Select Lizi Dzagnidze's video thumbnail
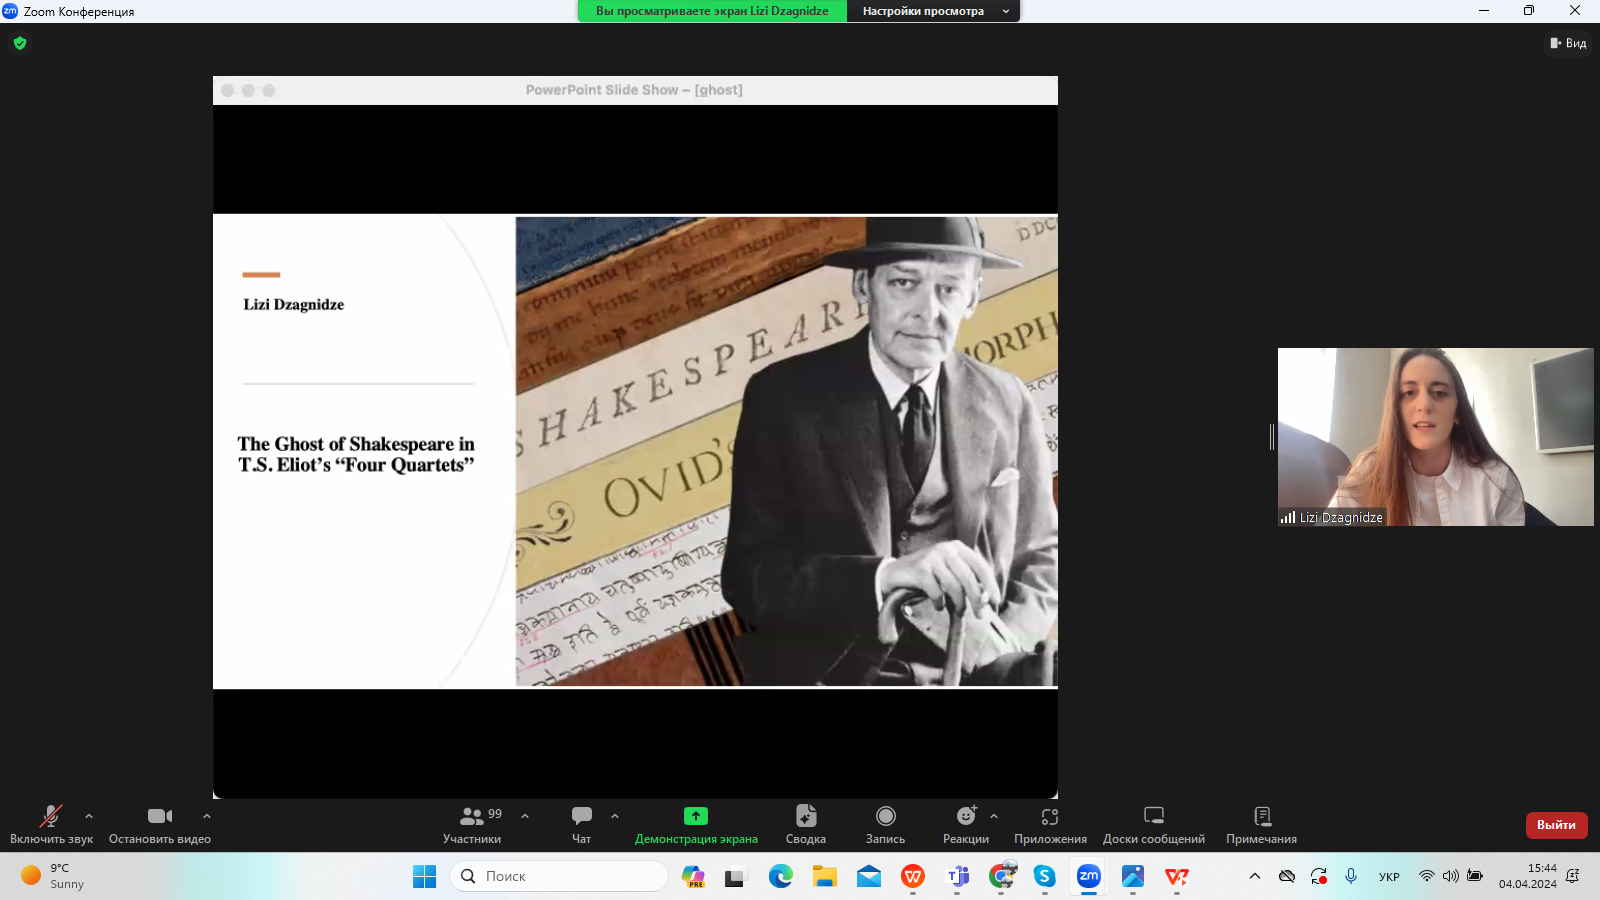 (1435, 436)
